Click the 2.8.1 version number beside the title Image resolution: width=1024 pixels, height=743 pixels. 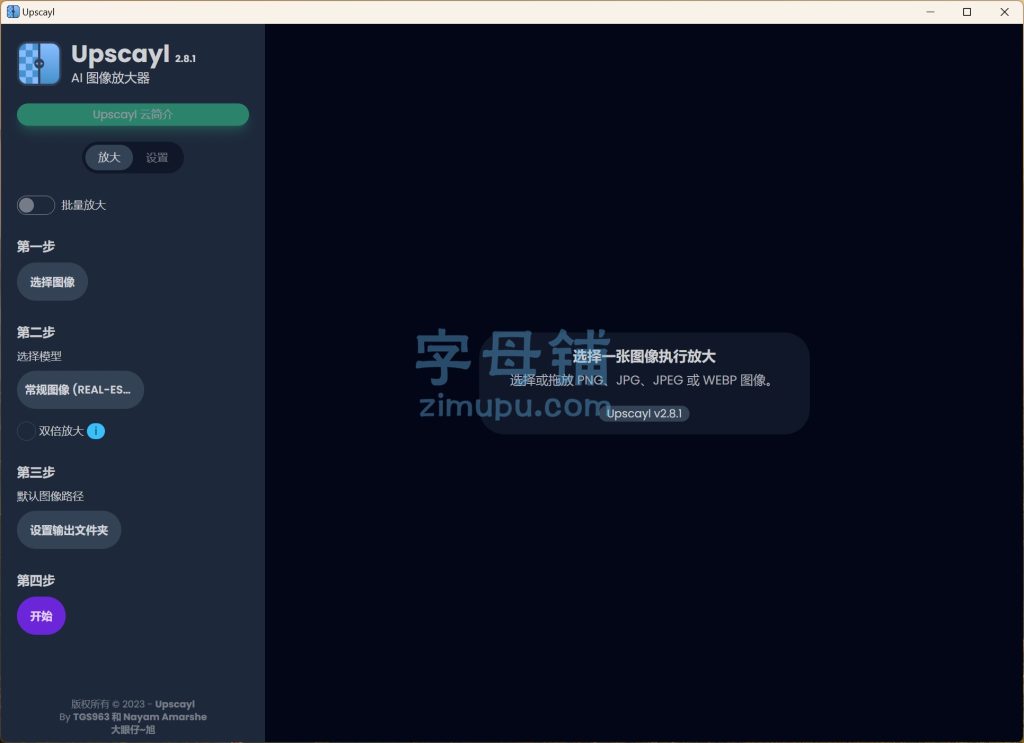coord(185,58)
